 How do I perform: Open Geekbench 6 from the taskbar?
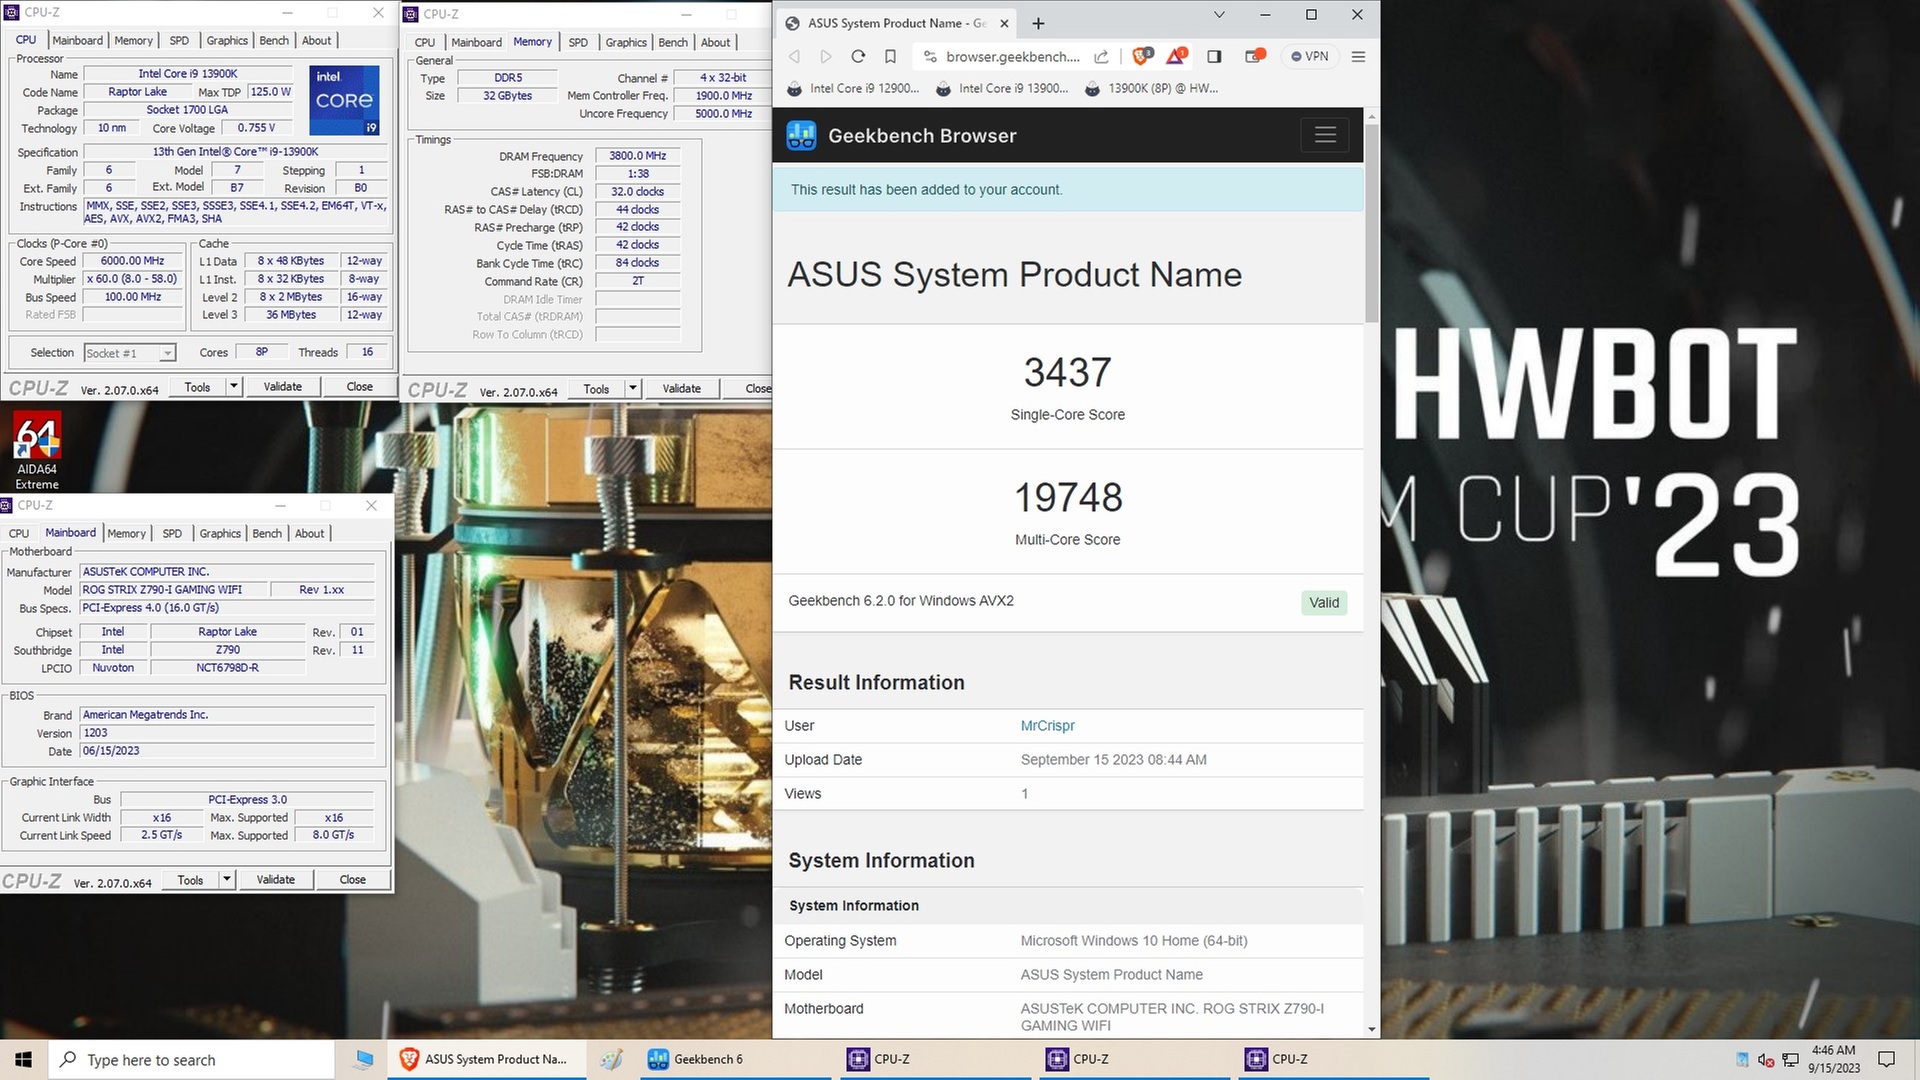pyautogui.click(x=735, y=1059)
